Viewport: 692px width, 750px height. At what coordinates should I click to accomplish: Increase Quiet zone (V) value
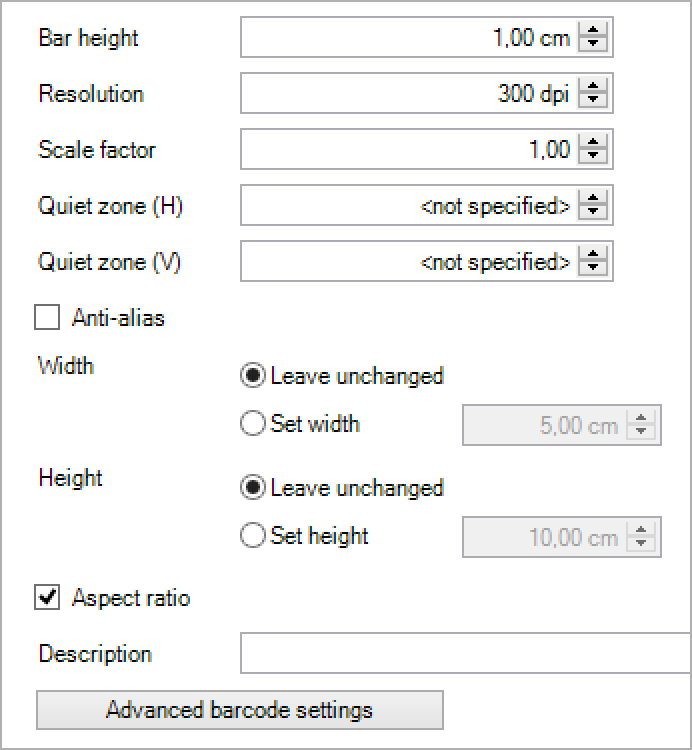[x=593, y=254]
